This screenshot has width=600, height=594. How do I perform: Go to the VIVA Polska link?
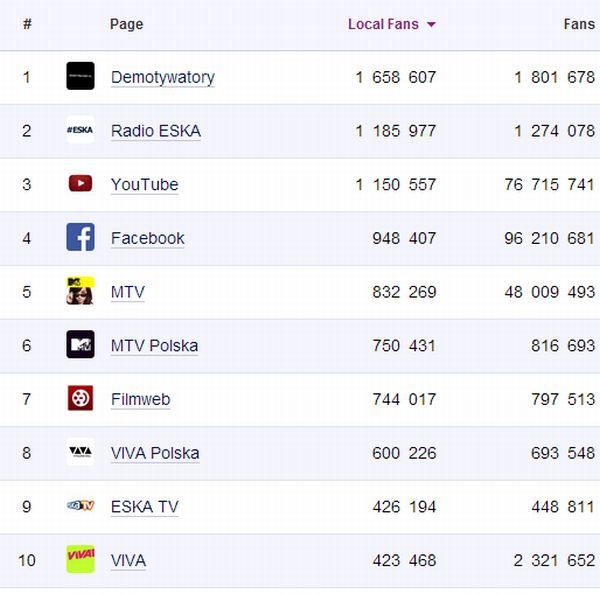[x=155, y=453]
